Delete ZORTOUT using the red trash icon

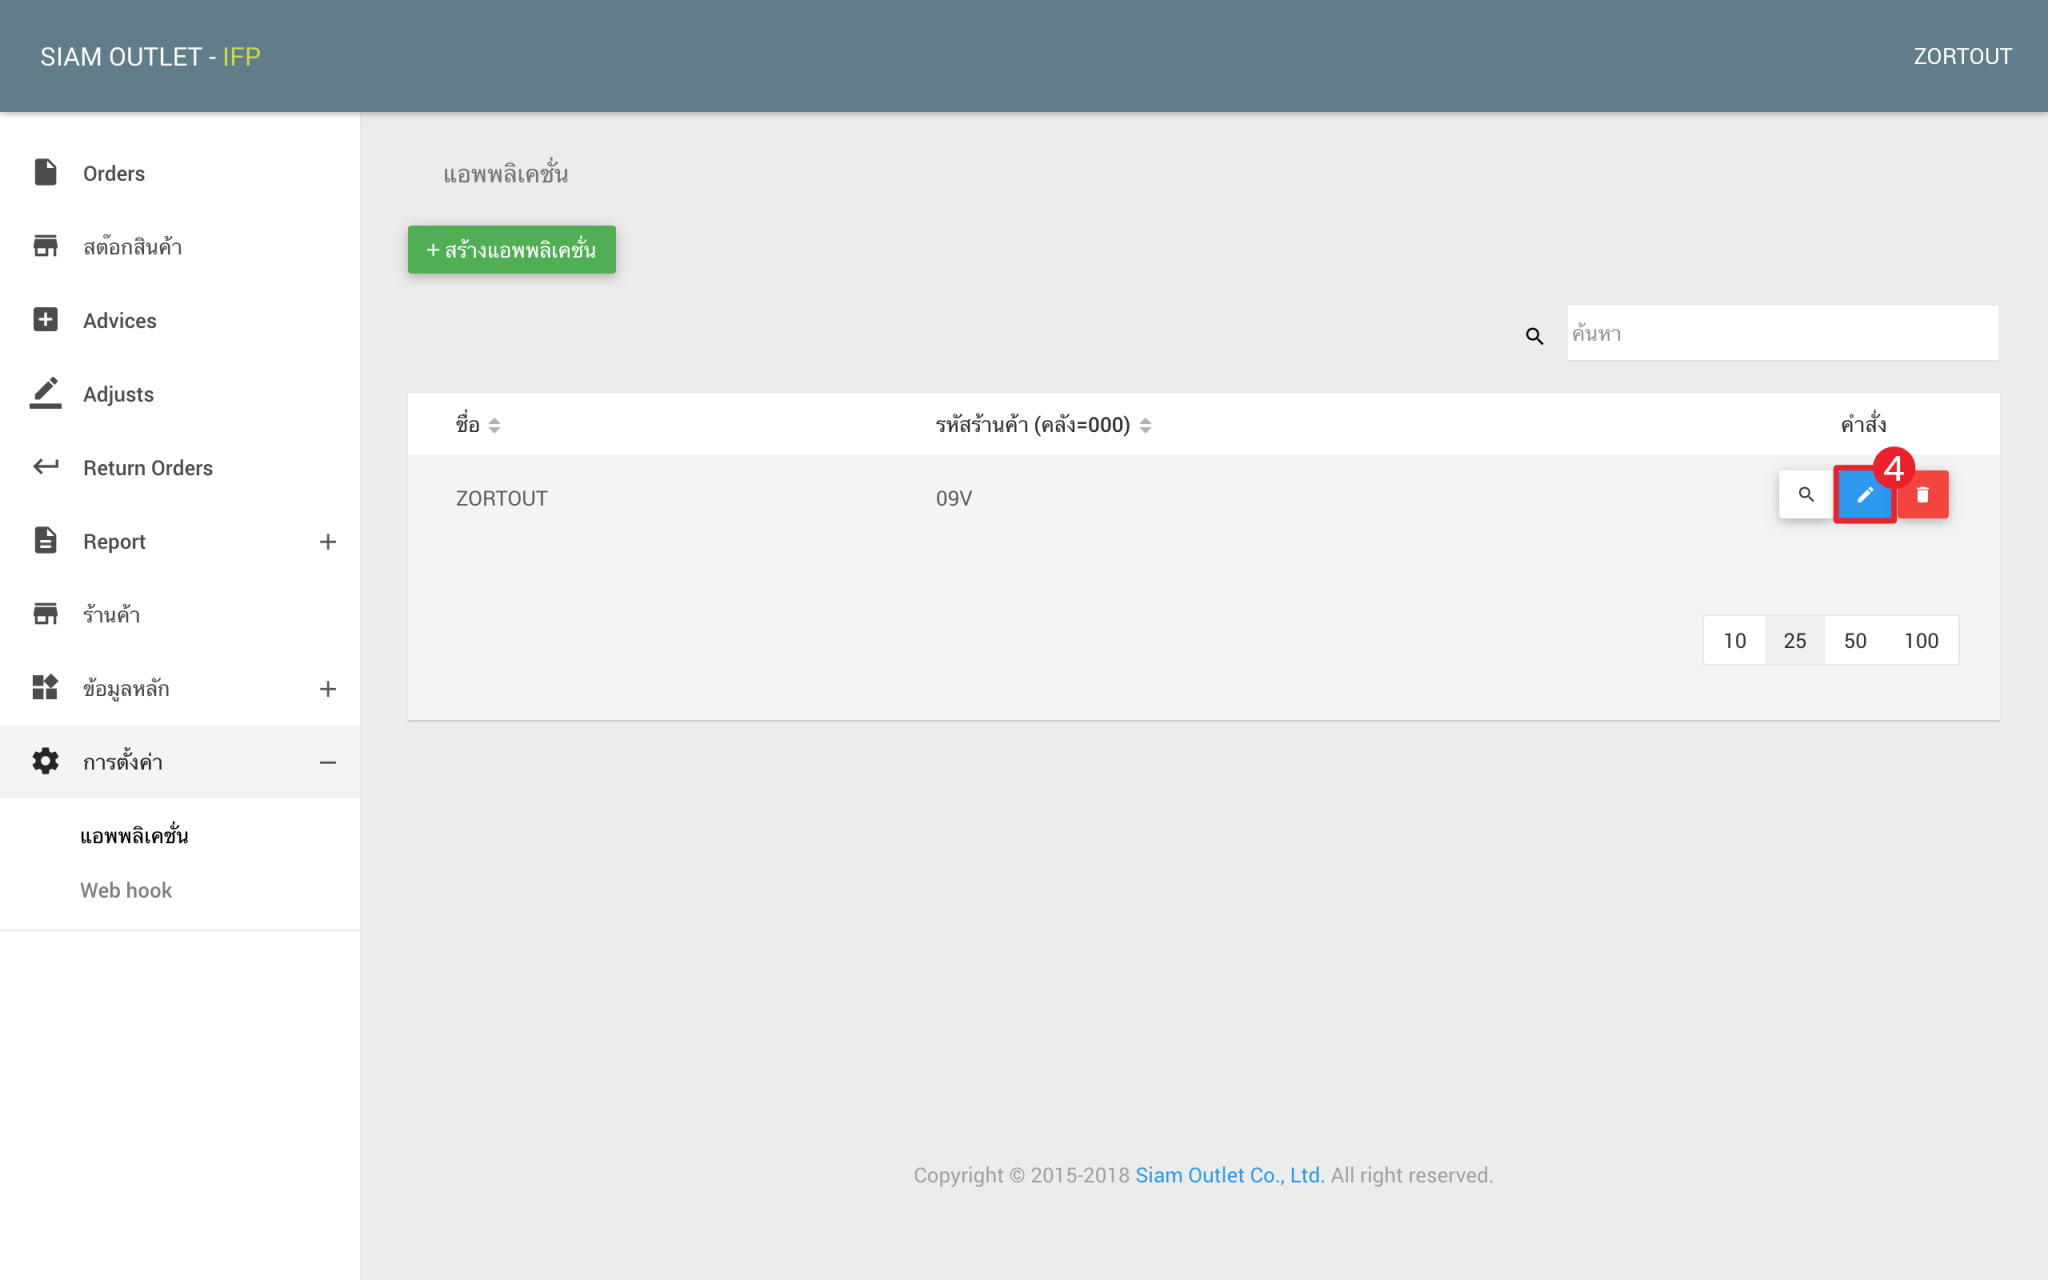click(1922, 495)
